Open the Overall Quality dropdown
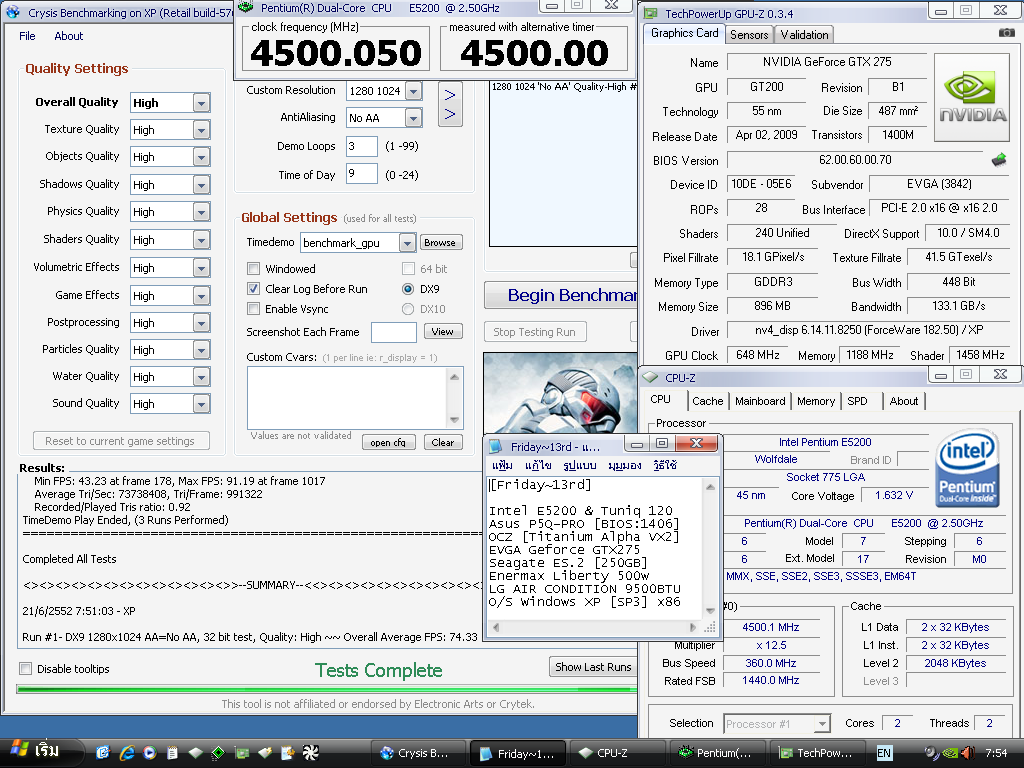The height and width of the screenshot is (768, 1024). click(x=201, y=103)
